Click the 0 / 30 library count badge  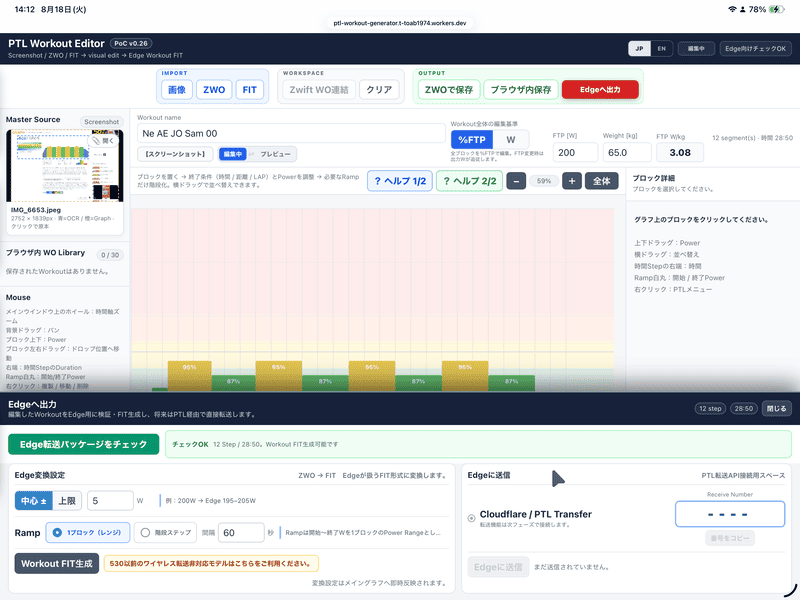(110, 255)
